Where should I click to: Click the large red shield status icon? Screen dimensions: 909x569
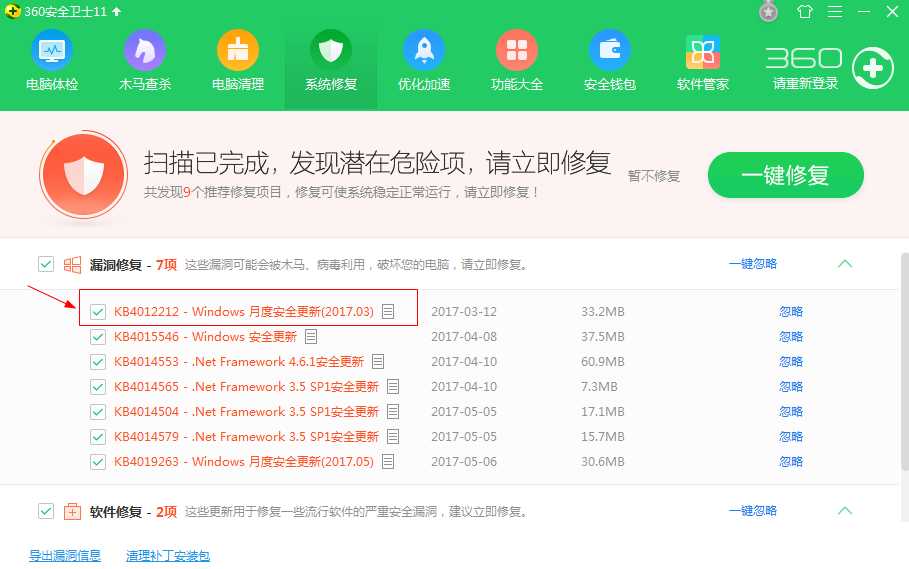tap(84, 174)
